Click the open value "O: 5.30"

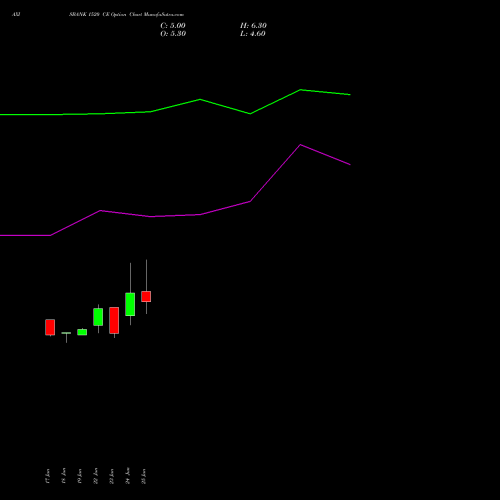tap(173, 34)
